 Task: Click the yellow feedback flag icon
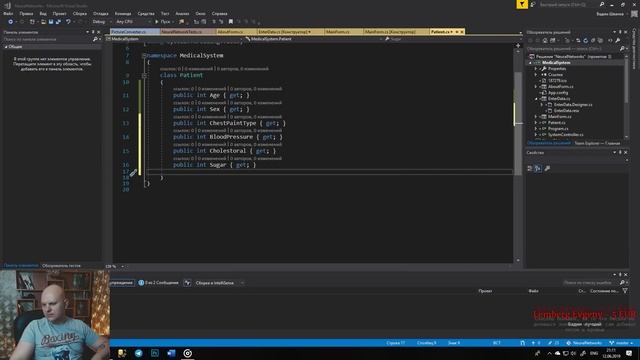pyautogui.click(x=522, y=4)
